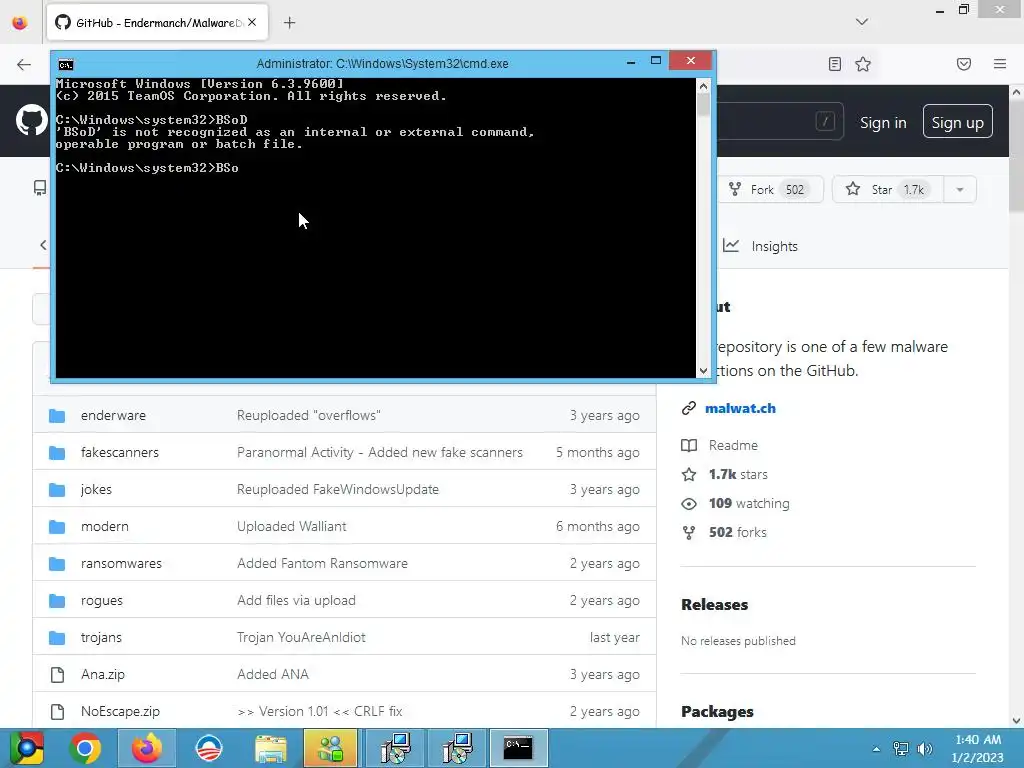1024x768 pixels.
Task: Click the page scrollbar down arrow
Action: tap(1016, 720)
